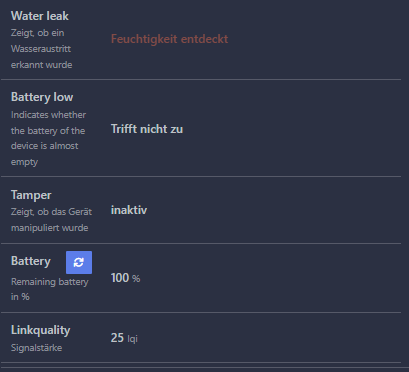
Task: Select the 'Trifft nicht zu' value
Action: (147, 129)
